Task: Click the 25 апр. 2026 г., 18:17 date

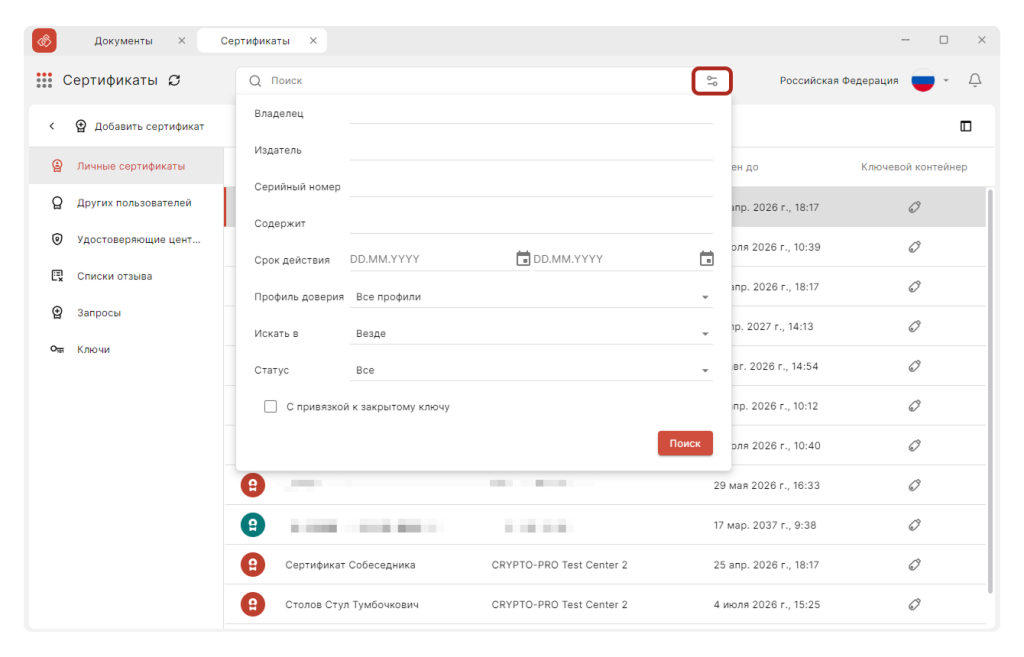Action: (x=766, y=565)
